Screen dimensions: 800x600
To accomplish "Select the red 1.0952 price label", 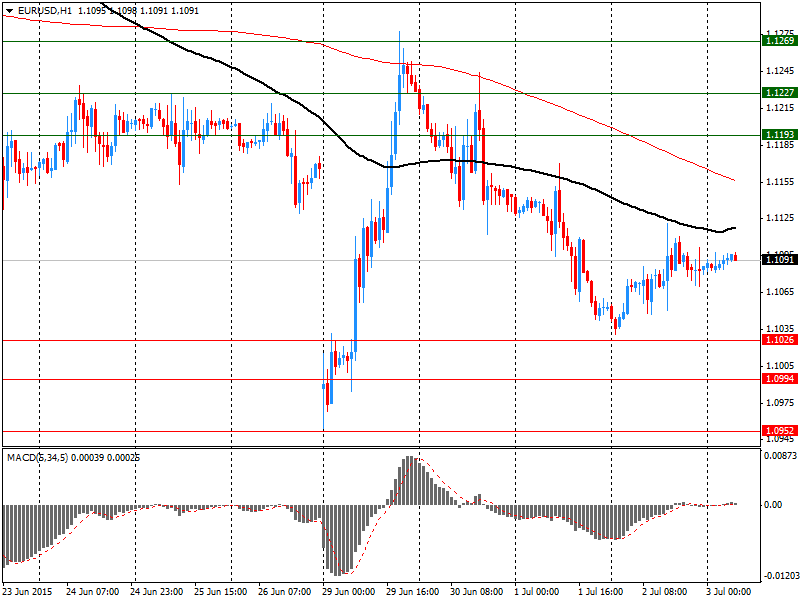I will coord(779,431).
